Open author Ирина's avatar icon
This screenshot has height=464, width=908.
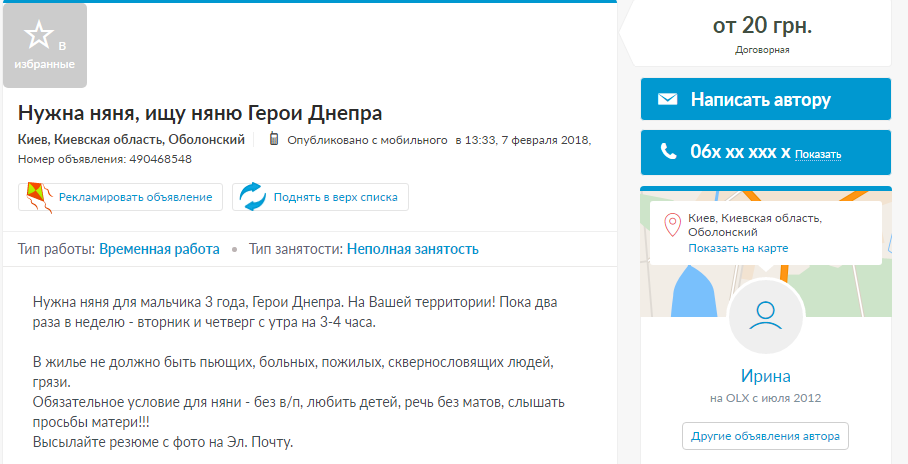[x=766, y=316]
